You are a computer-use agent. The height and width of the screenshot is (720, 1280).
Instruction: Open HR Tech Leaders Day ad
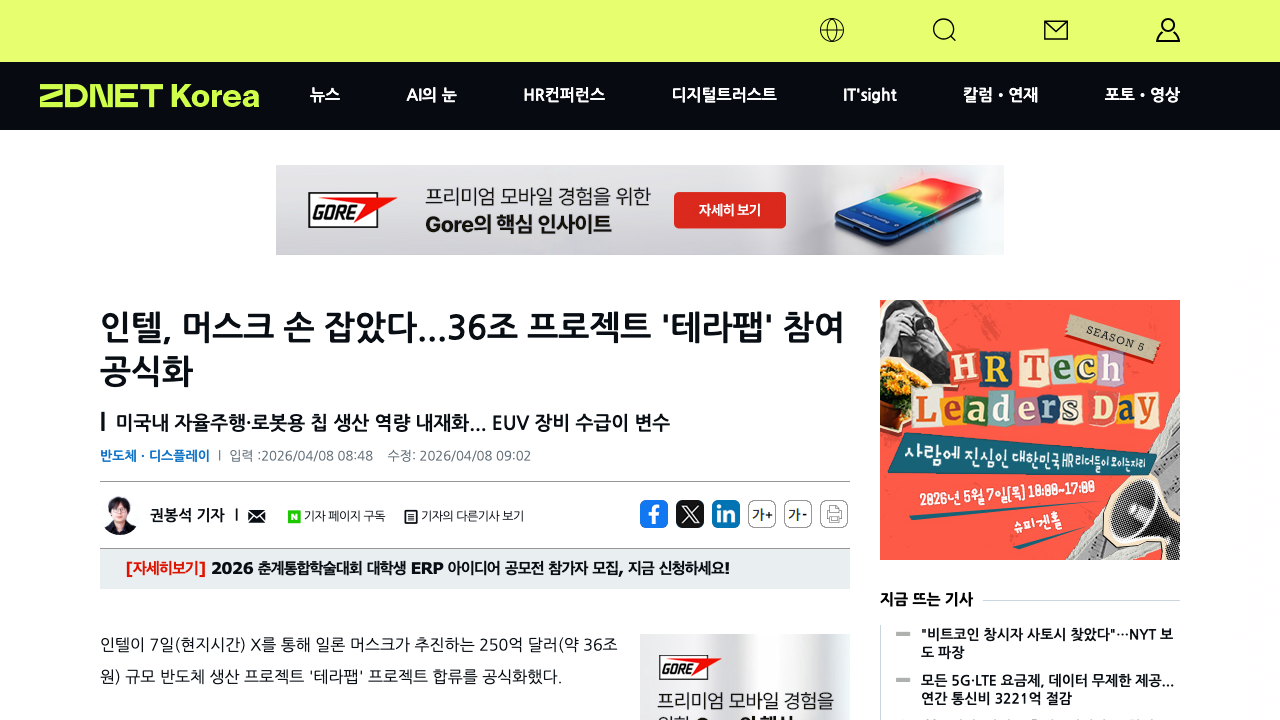point(1030,430)
